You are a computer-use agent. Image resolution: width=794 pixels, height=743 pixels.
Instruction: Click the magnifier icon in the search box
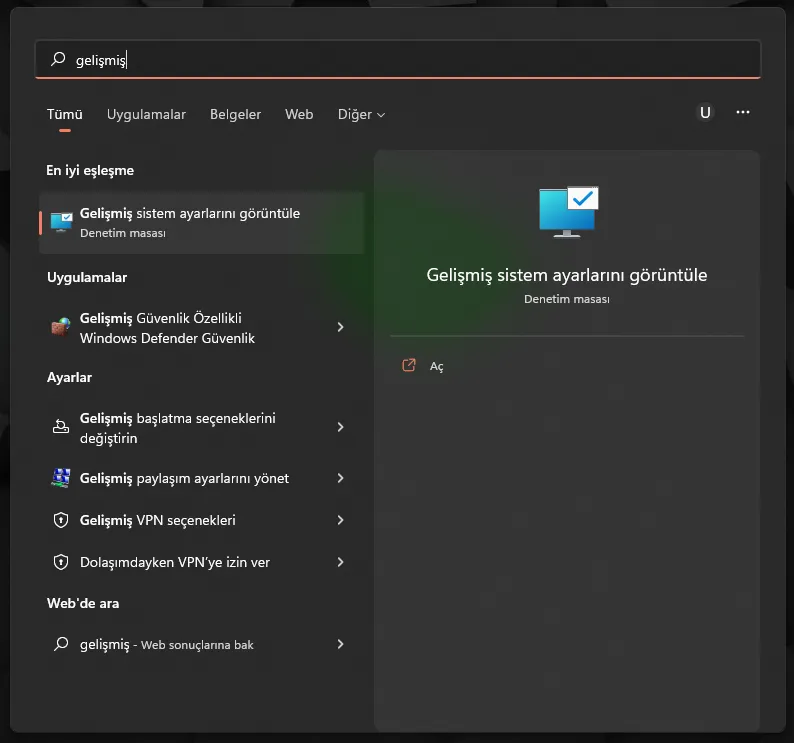58,59
